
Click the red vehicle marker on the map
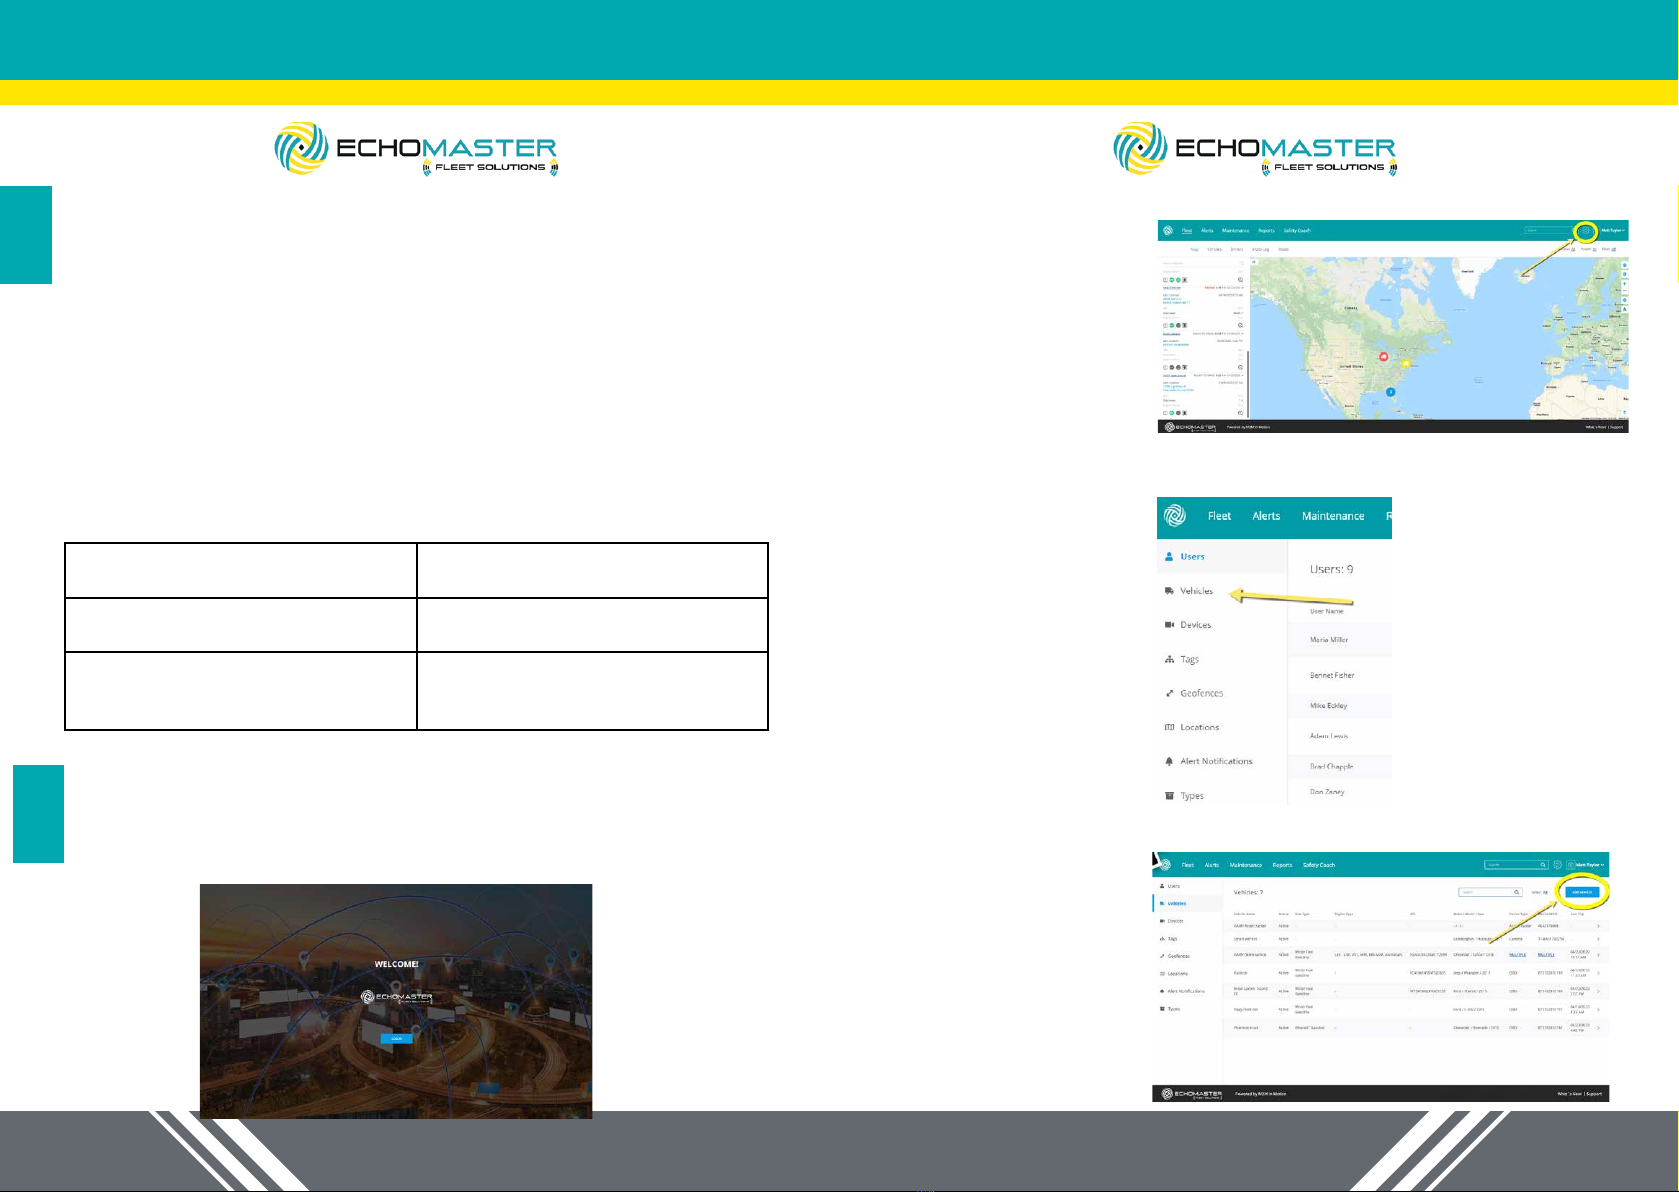(1383, 357)
